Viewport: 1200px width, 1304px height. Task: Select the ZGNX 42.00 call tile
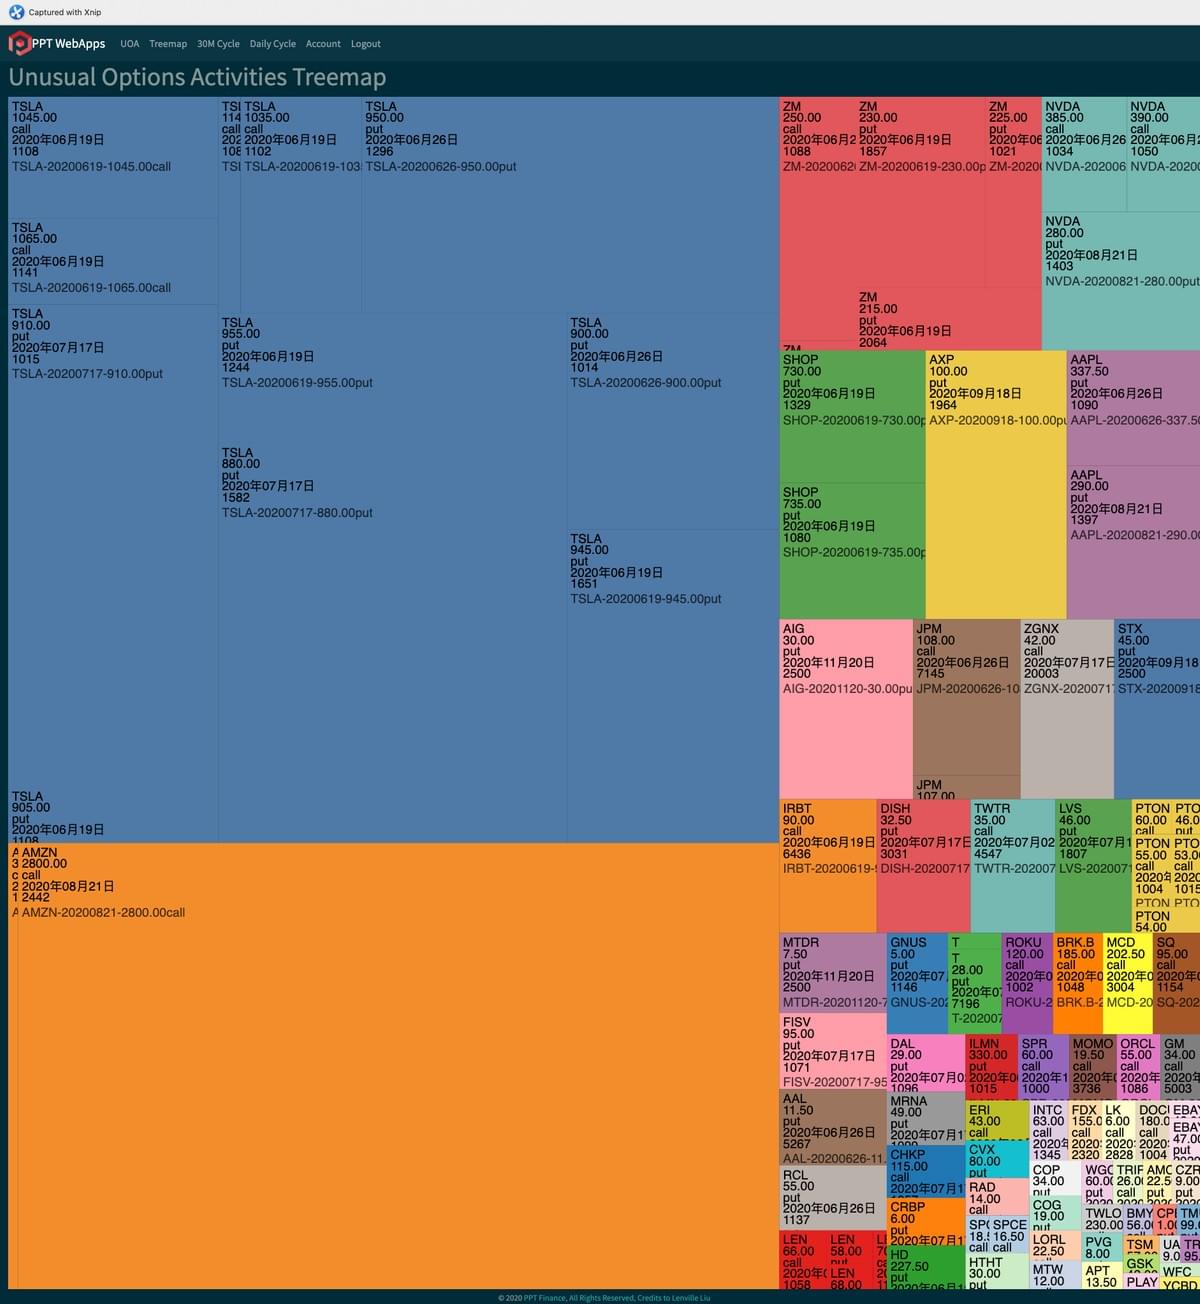pos(1067,709)
